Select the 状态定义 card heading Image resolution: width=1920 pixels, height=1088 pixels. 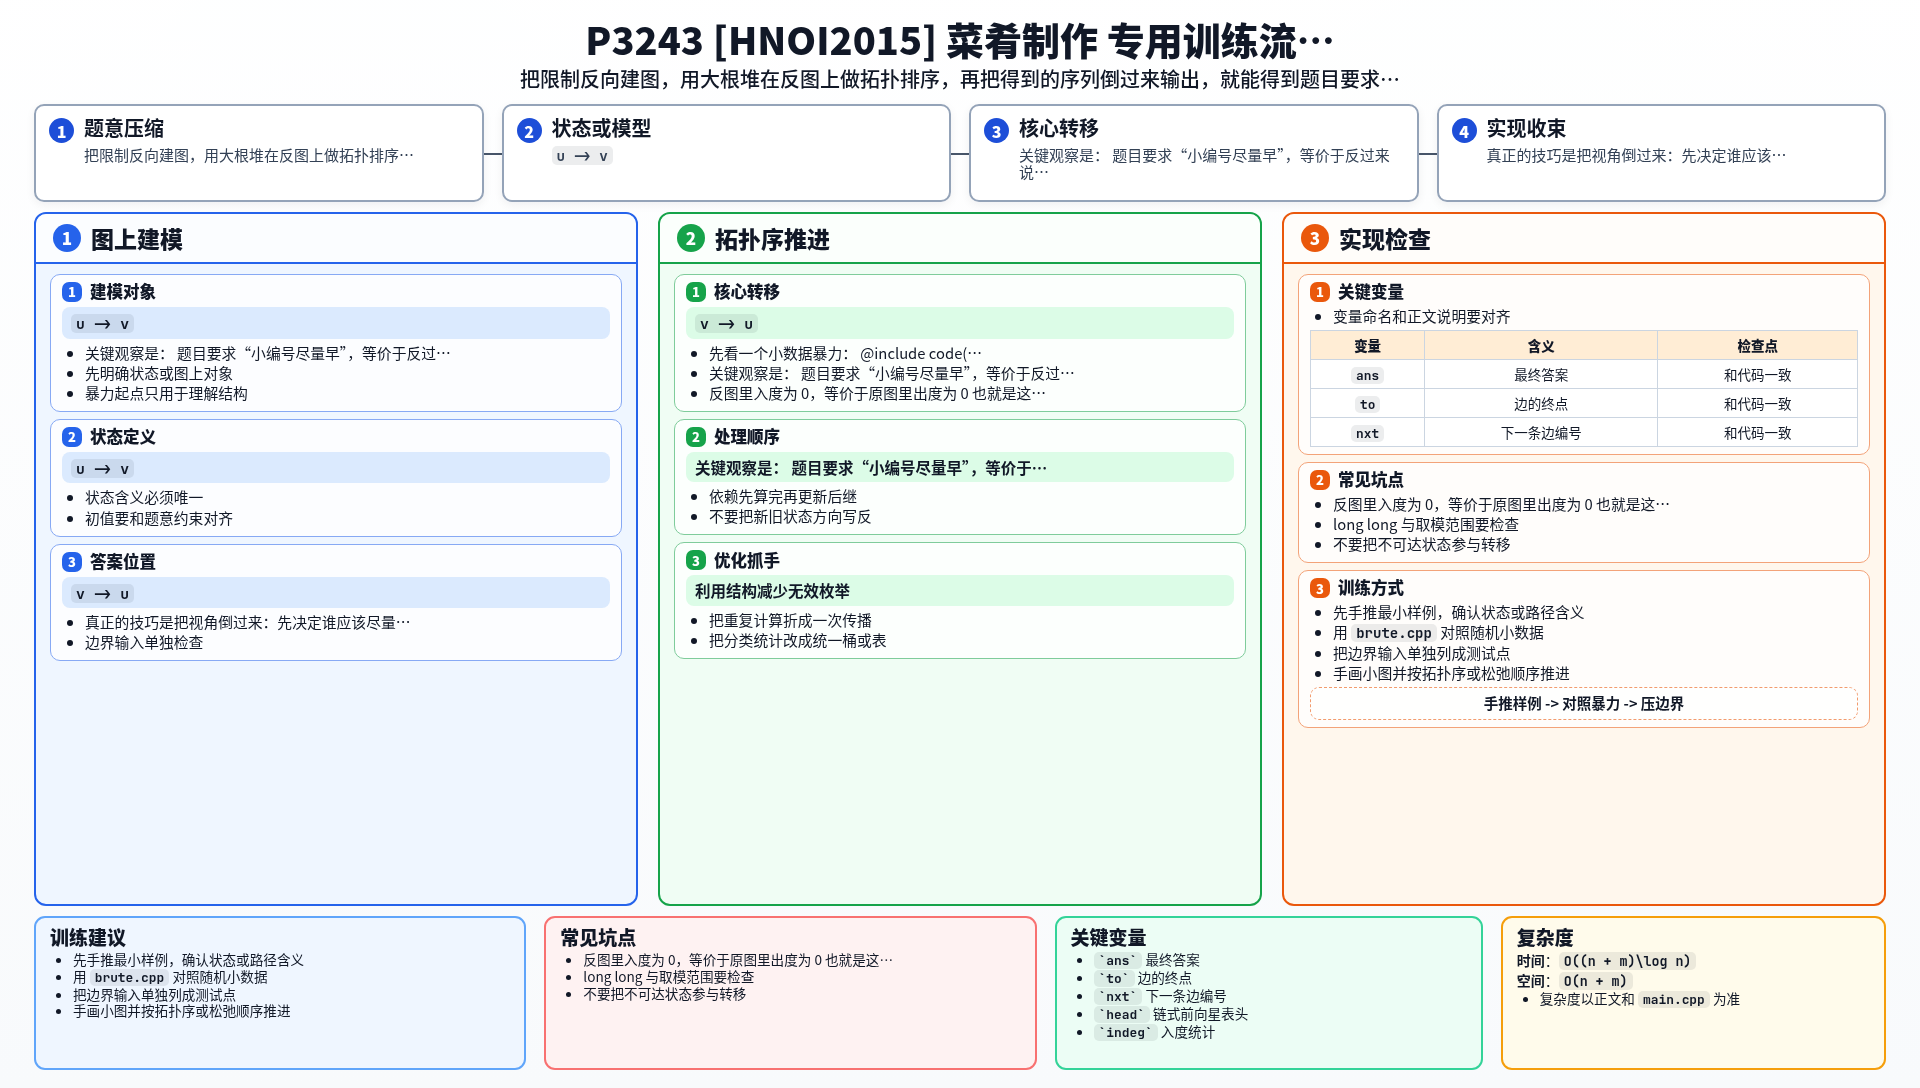122,437
